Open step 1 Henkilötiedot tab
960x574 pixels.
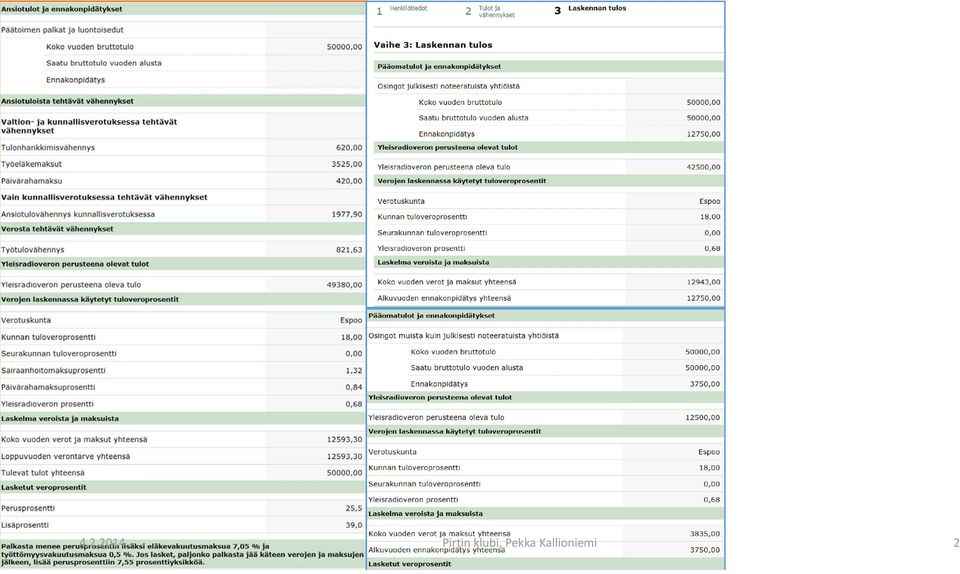[x=402, y=10]
